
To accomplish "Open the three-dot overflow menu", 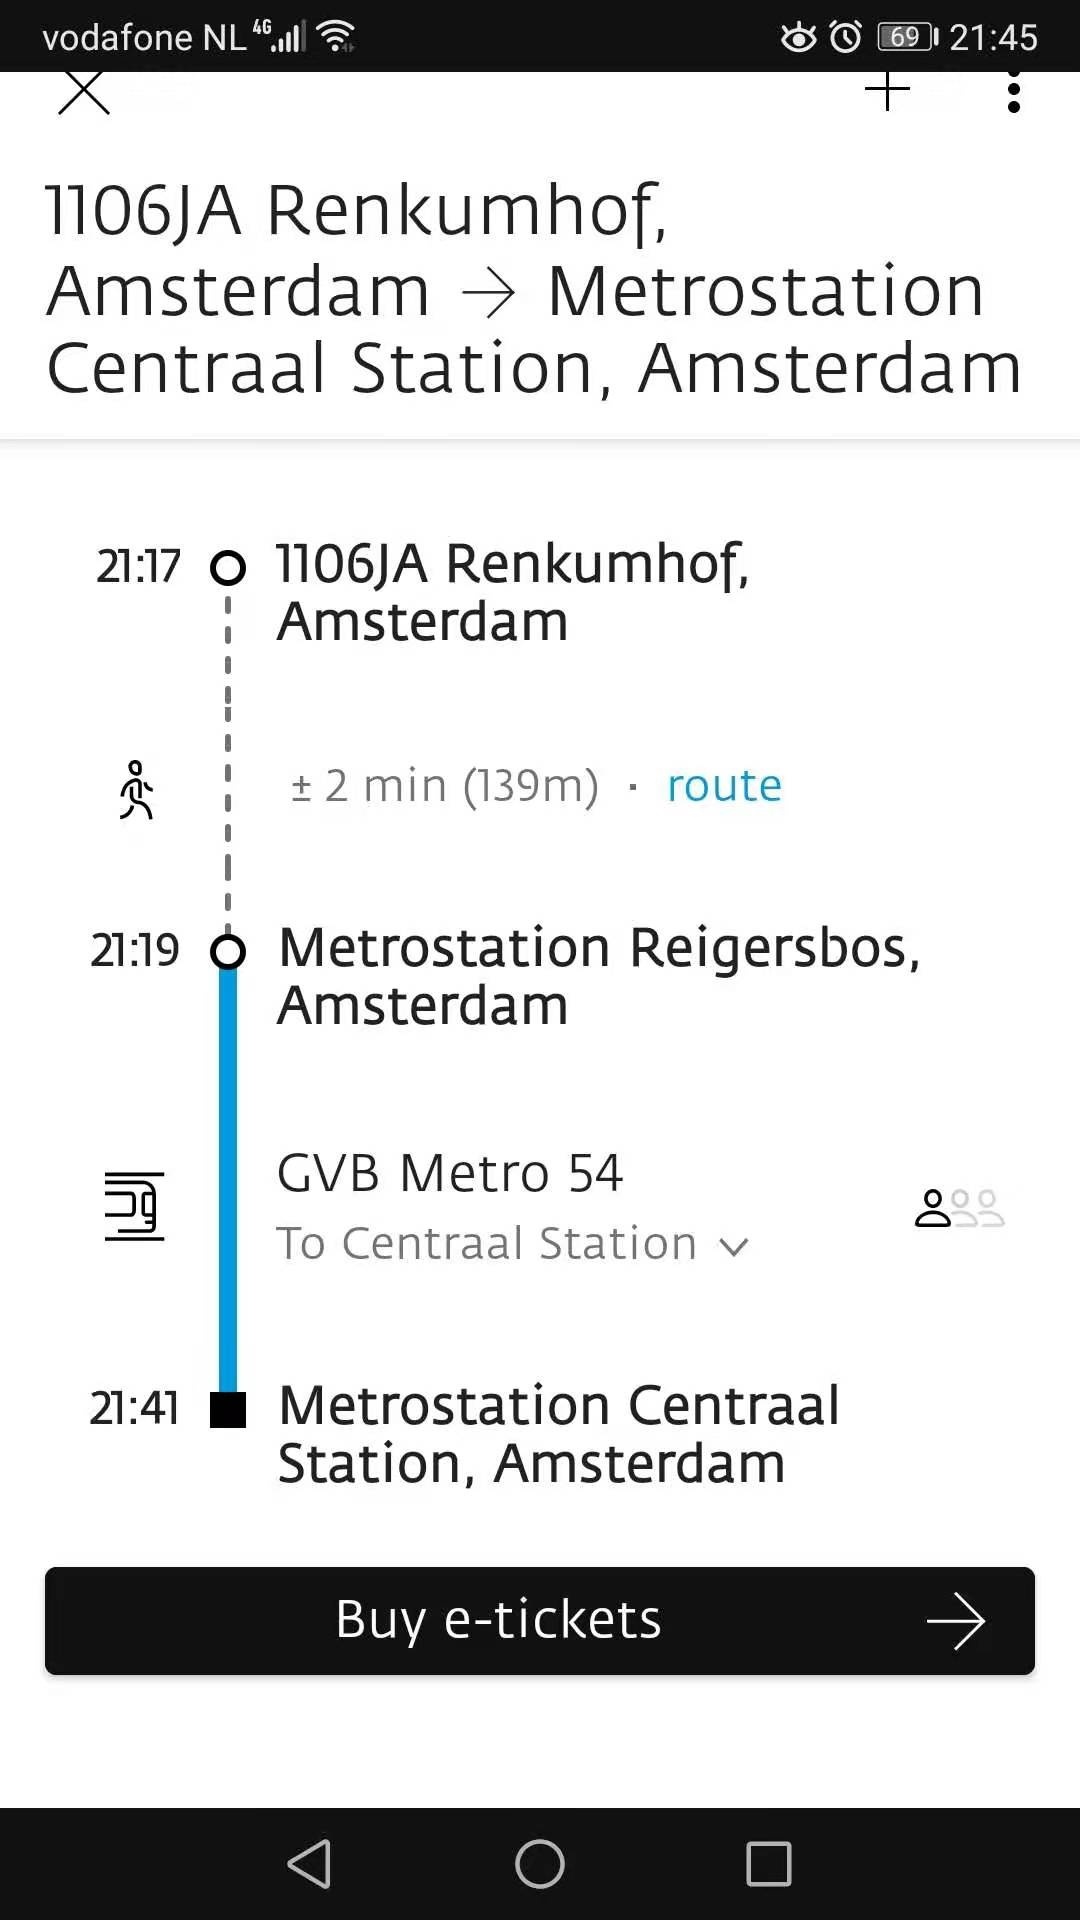I will pyautogui.click(x=1014, y=91).
